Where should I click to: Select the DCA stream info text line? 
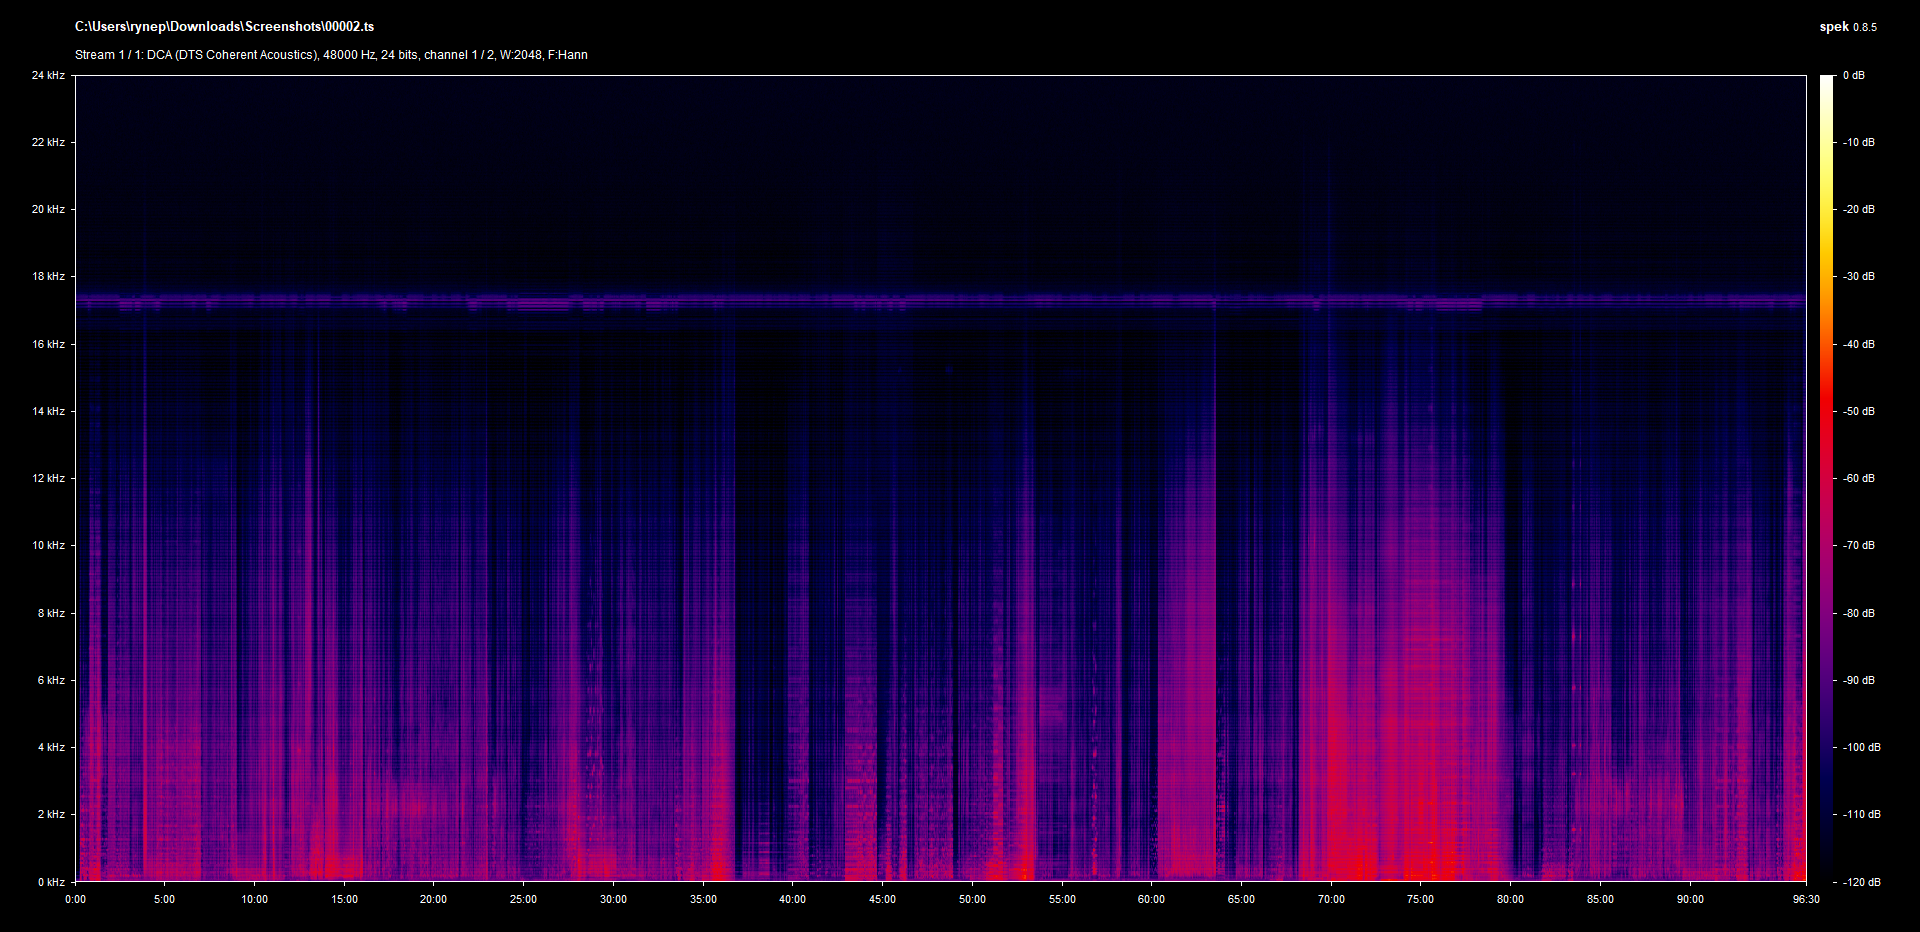331,55
